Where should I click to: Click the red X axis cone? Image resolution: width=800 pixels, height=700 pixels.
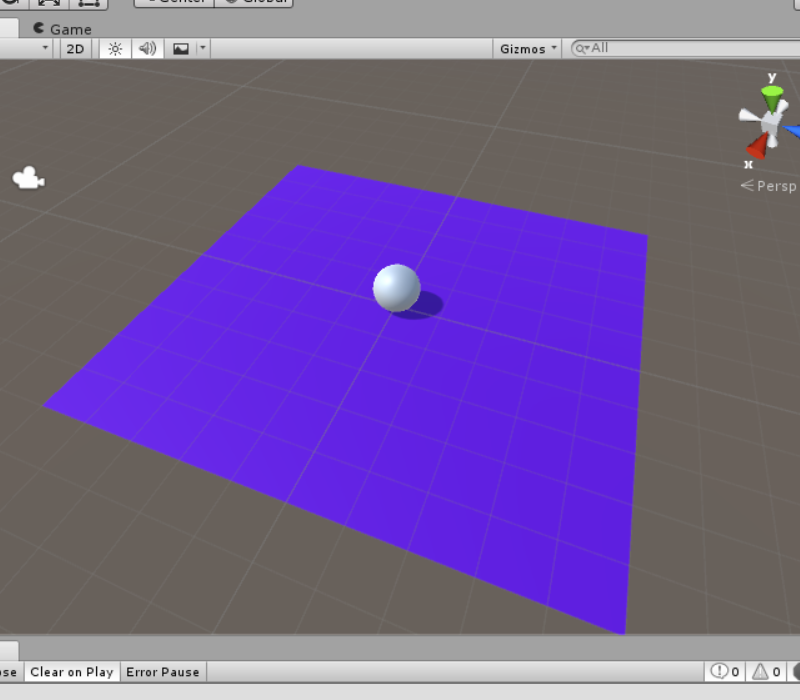point(757,147)
